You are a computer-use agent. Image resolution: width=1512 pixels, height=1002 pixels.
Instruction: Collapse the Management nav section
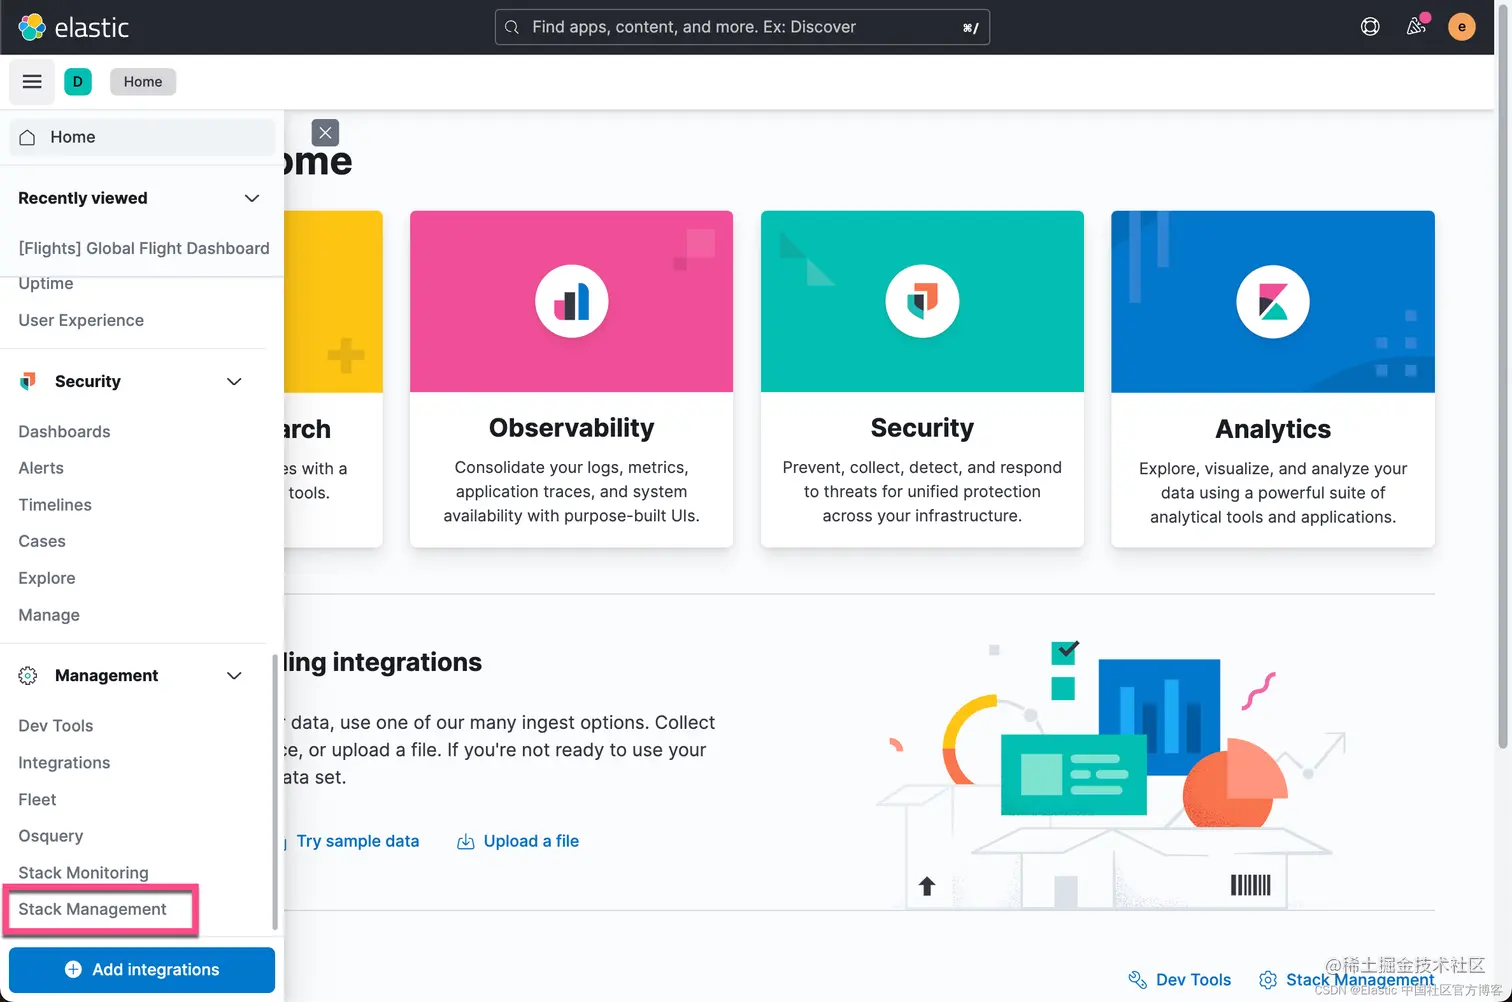234,676
